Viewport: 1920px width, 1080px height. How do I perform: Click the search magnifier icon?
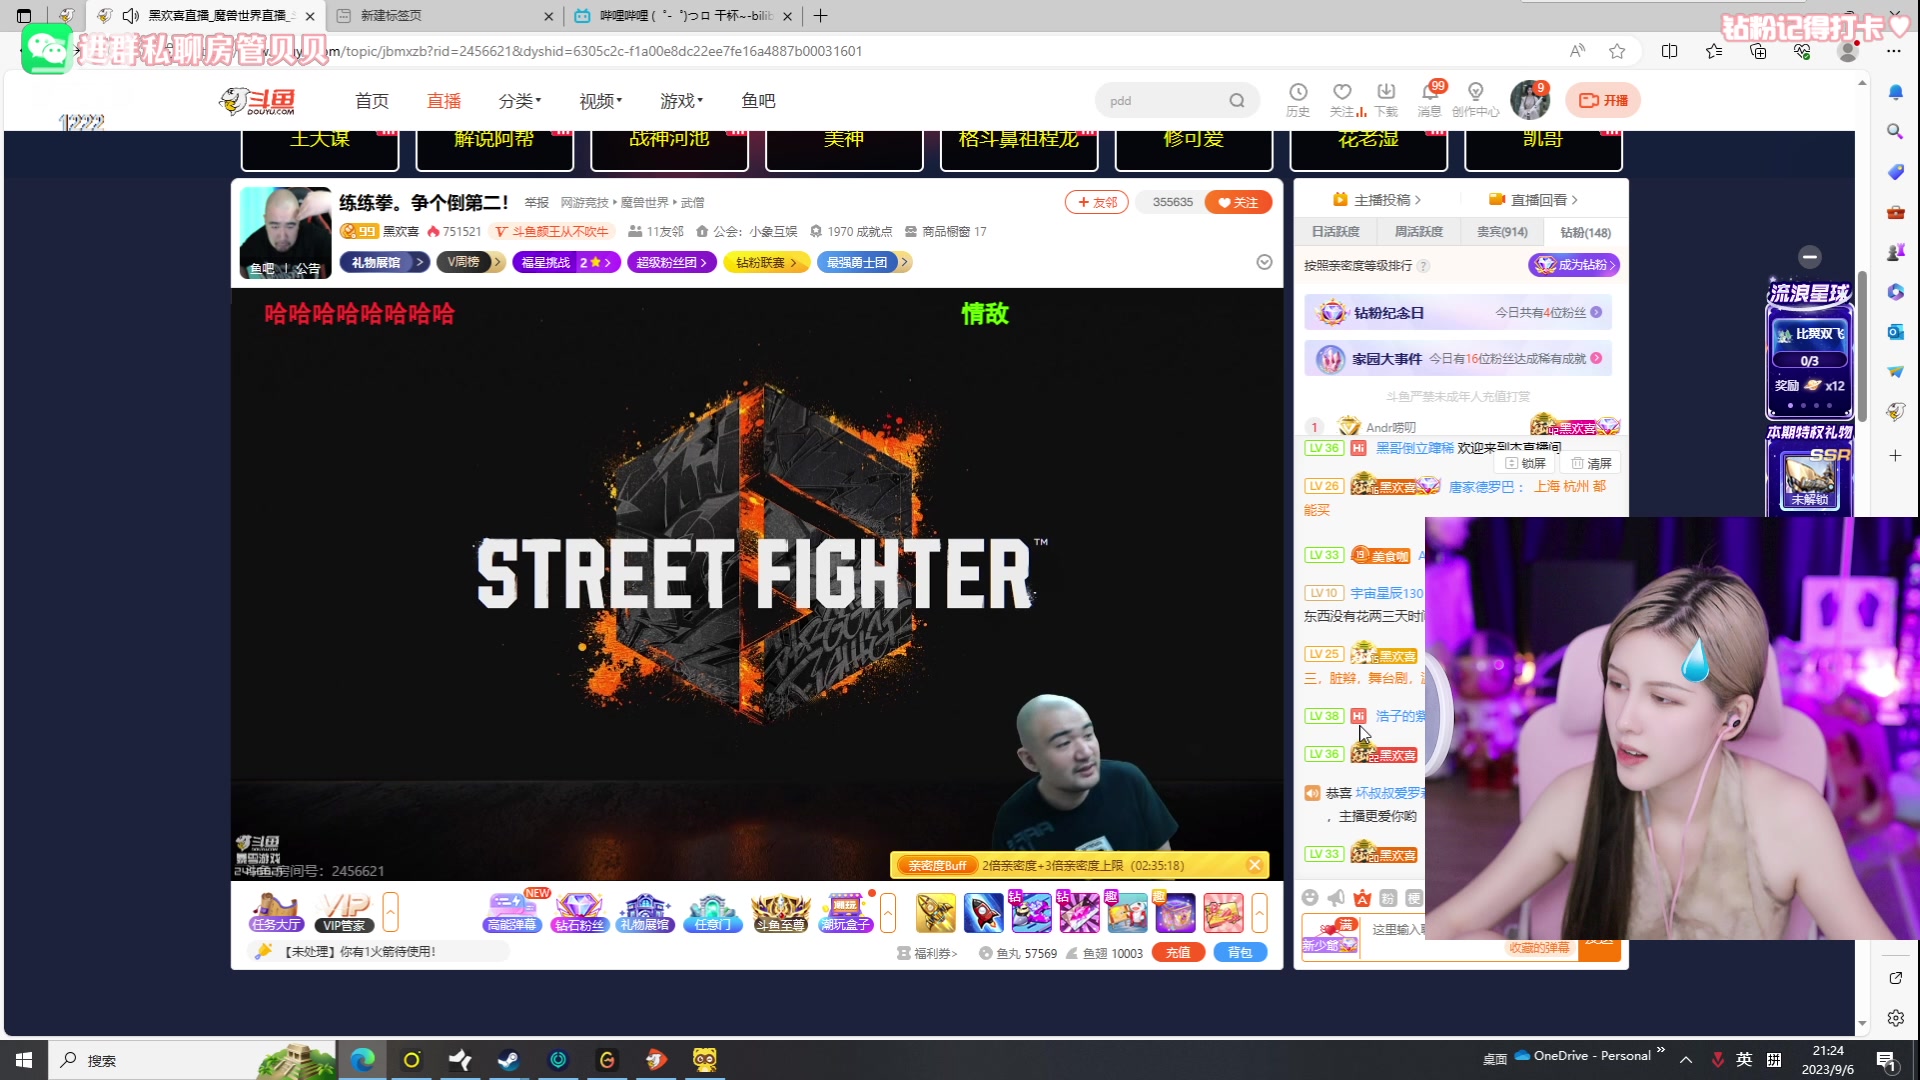(x=1237, y=100)
